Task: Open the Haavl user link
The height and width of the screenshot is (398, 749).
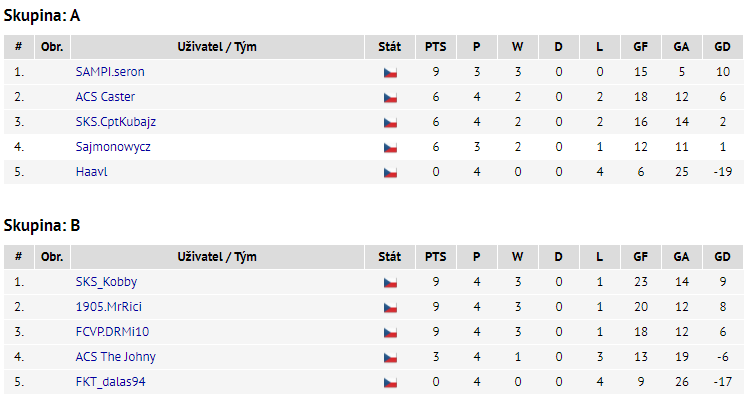Action: 91,172
